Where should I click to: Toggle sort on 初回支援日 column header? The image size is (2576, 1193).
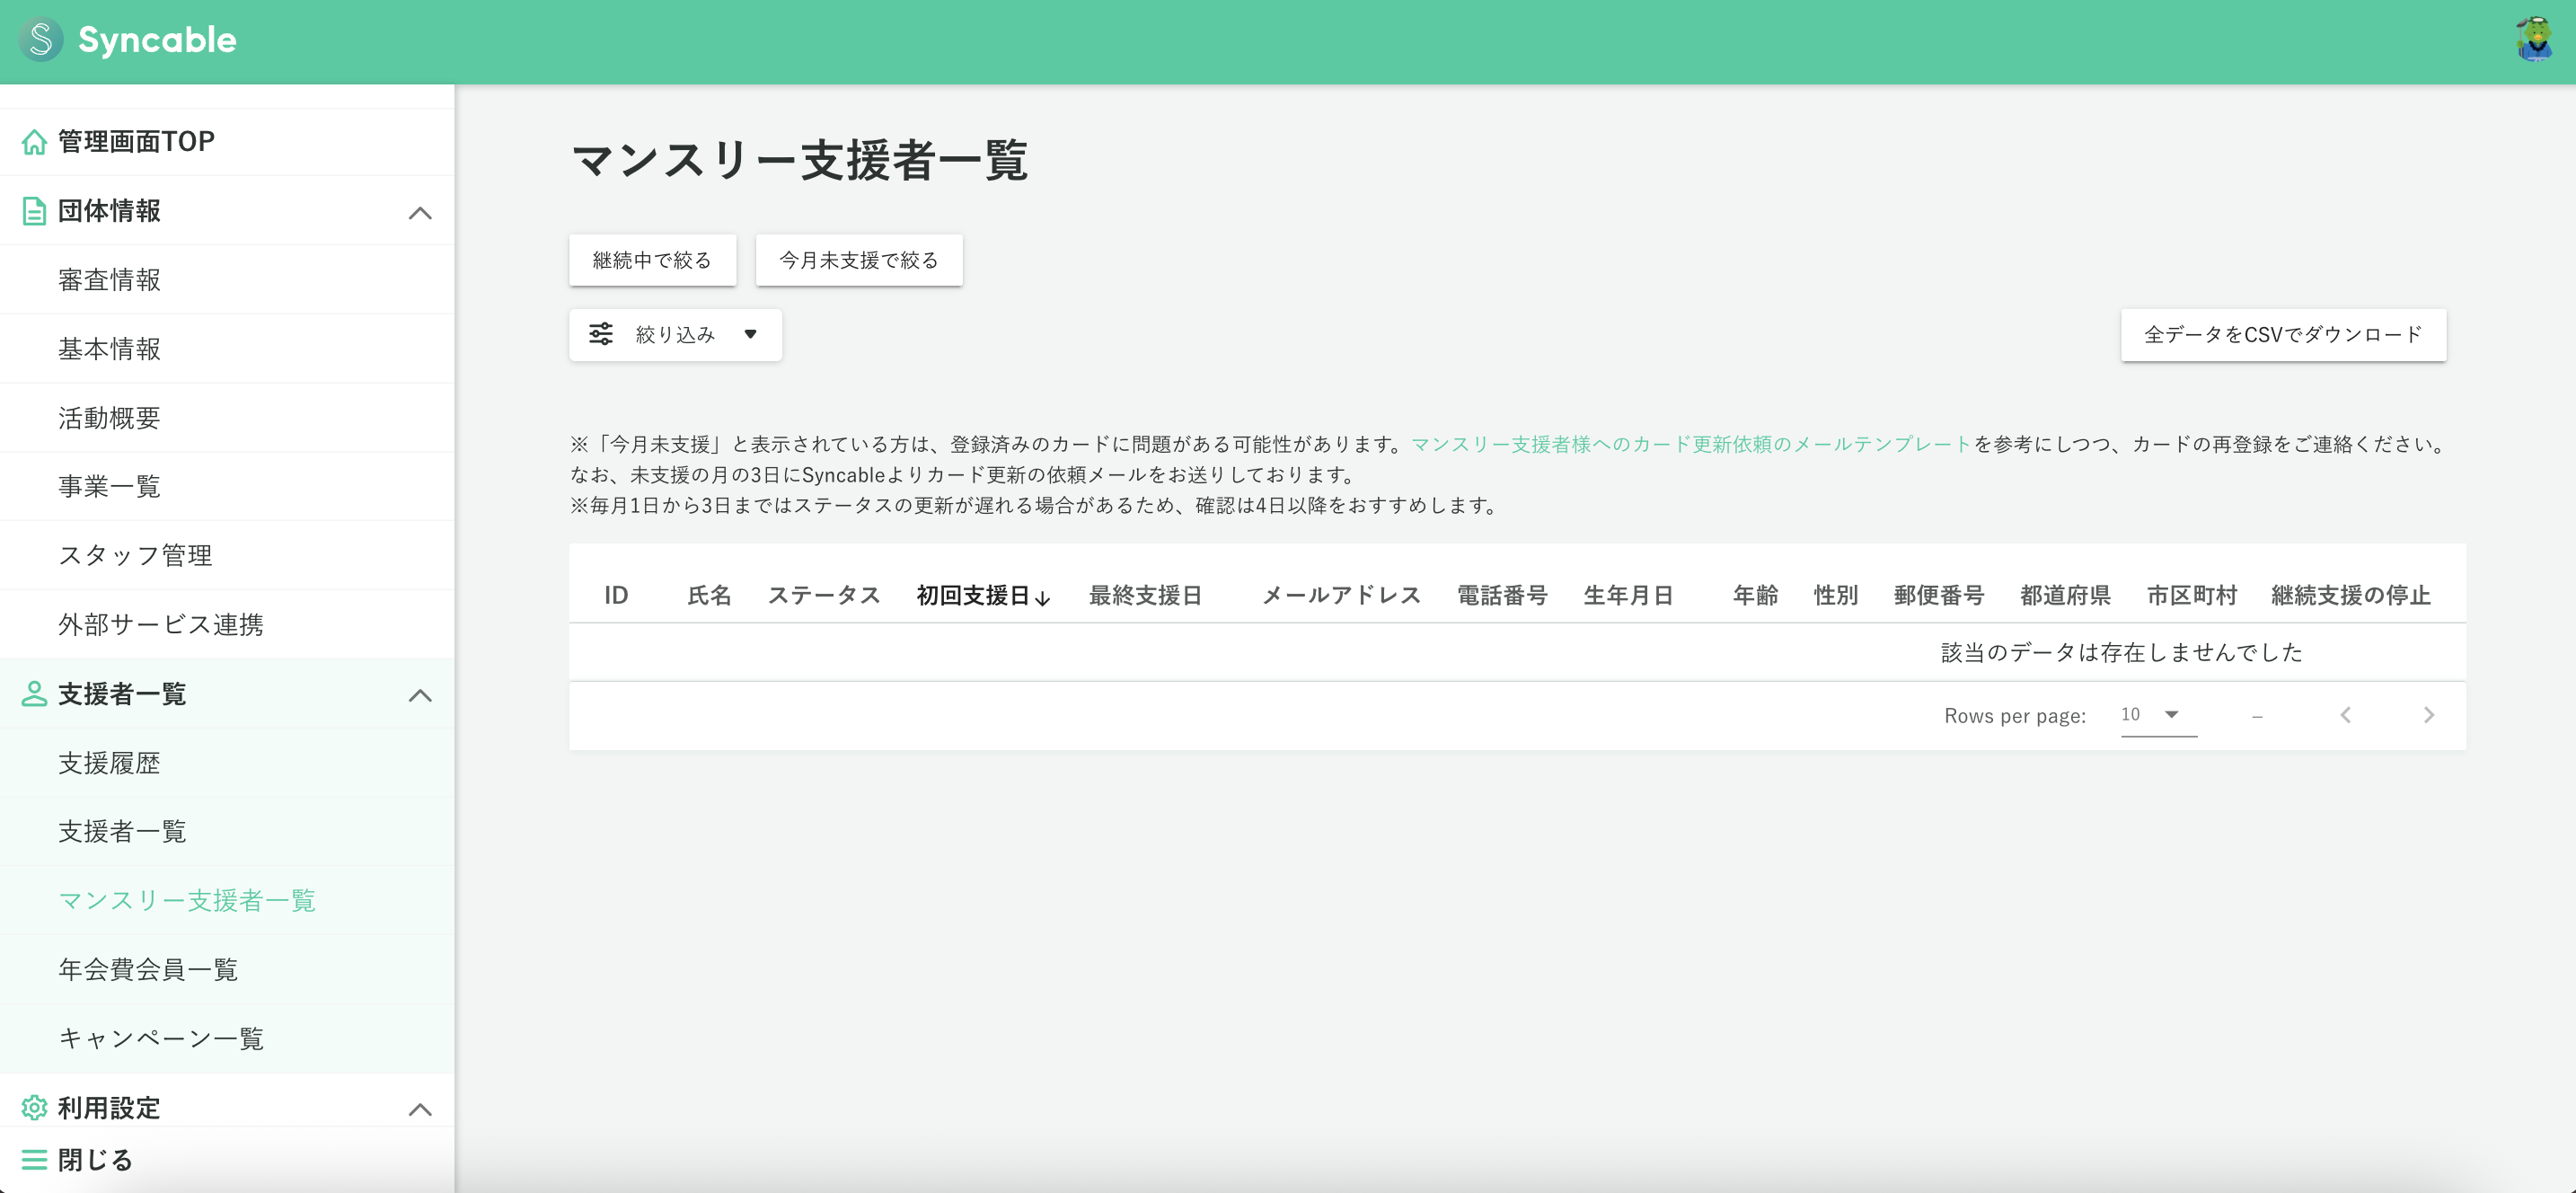981,595
